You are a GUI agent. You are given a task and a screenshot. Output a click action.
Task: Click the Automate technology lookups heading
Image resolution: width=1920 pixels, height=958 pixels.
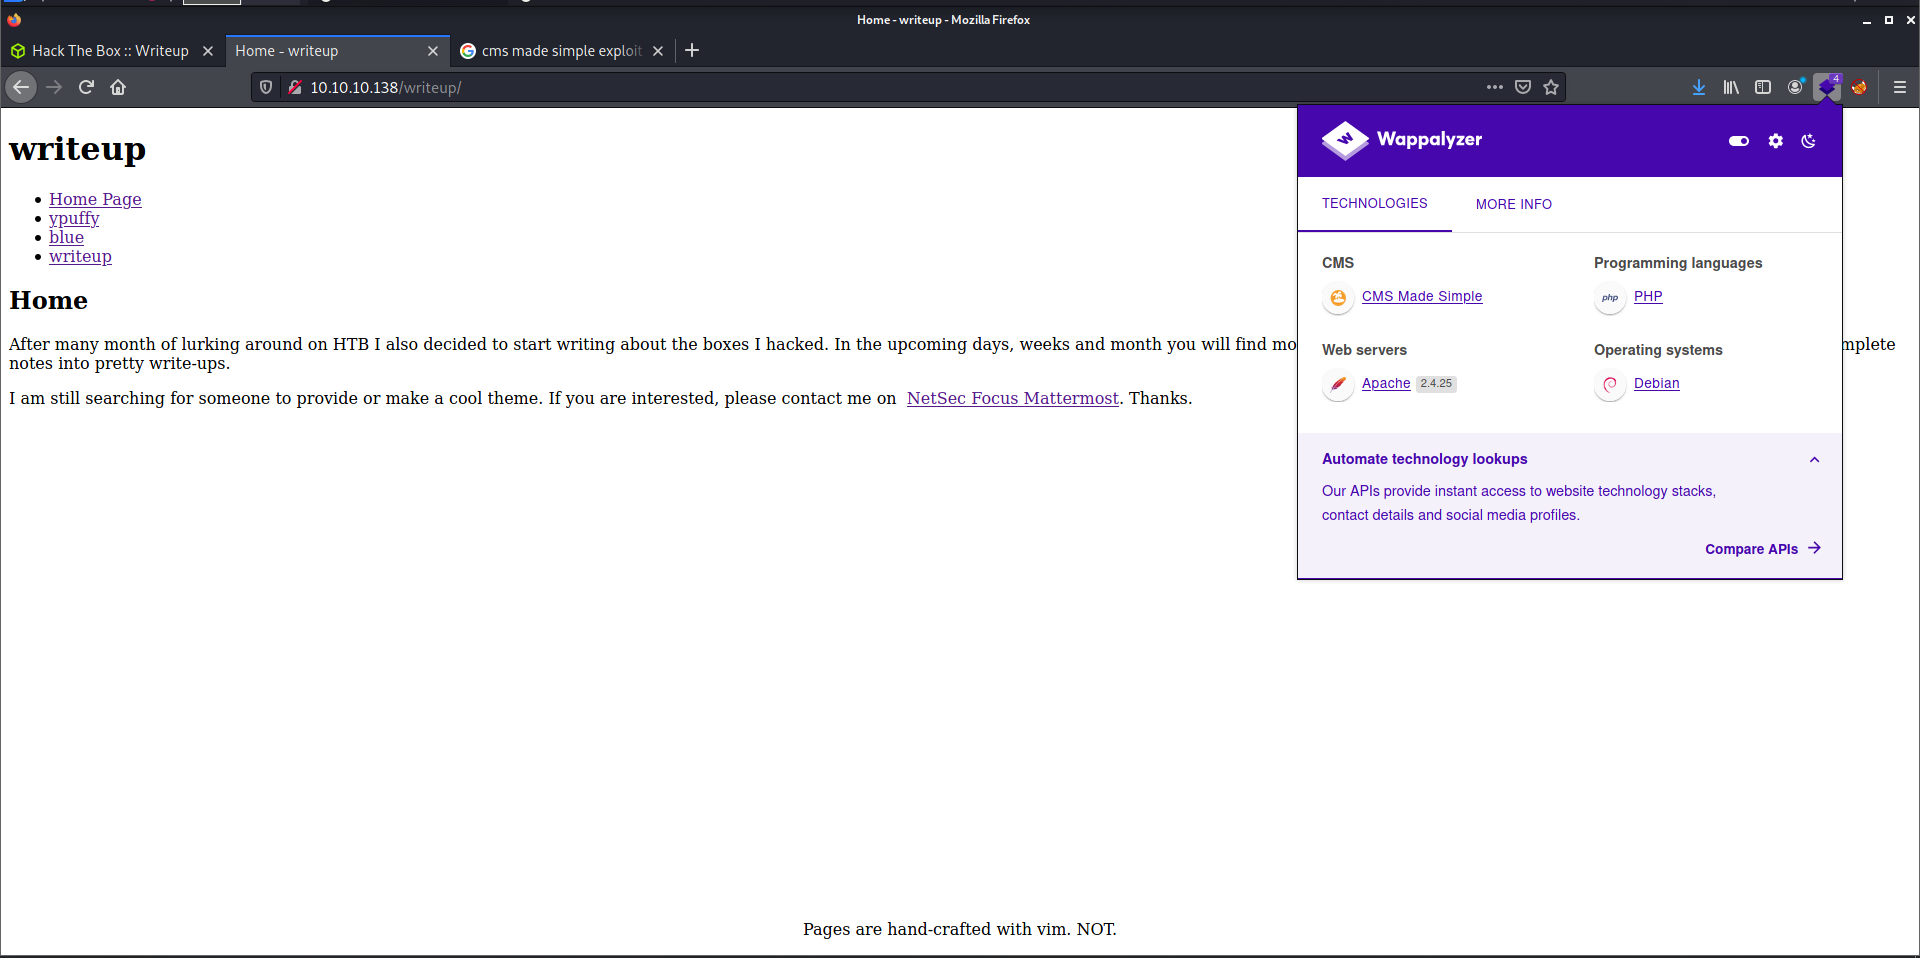(1425, 459)
